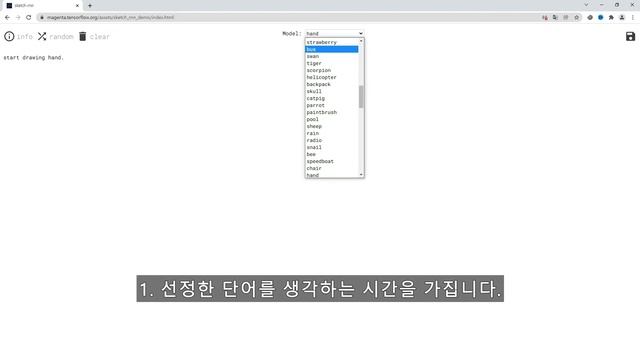Select strawberry from the model list
Image resolution: width=640 pixels, height=360 pixels.
coord(332,42)
